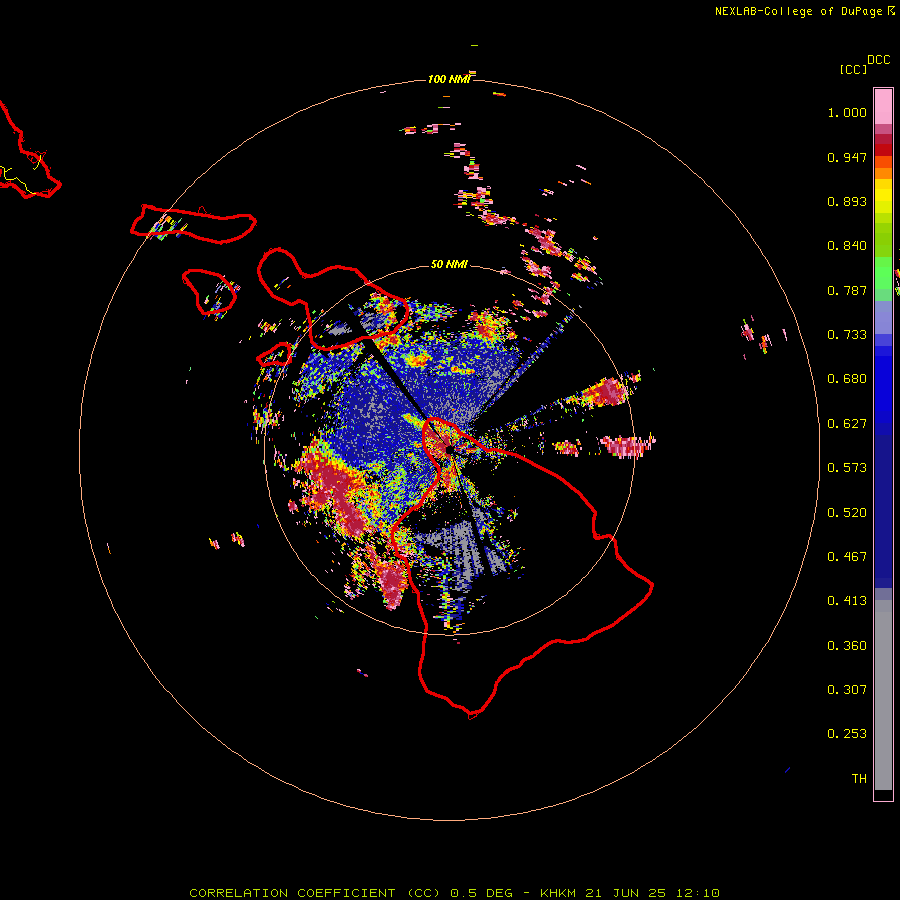The height and width of the screenshot is (900, 900).
Task: Click the KHKM station identifier in caption
Action: click(558, 893)
